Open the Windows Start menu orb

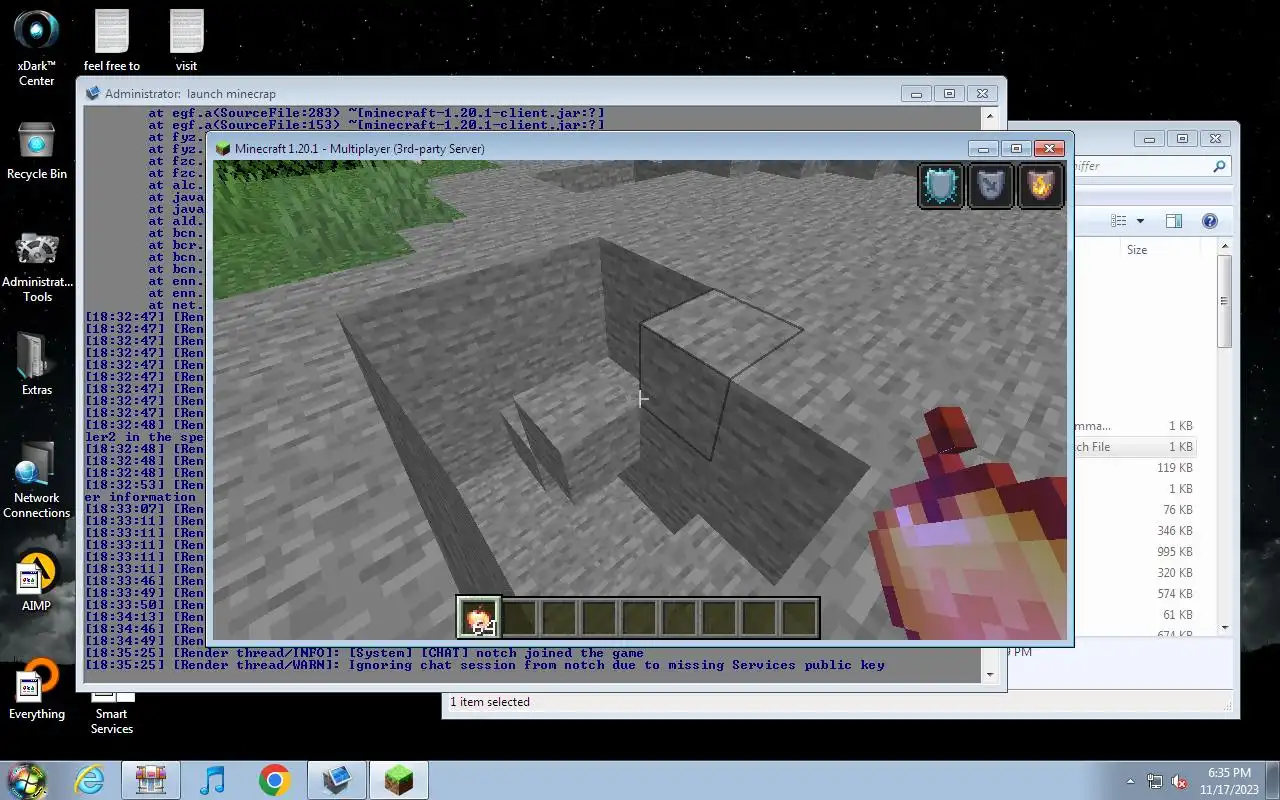pyautogui.click(x=28, y=780)
